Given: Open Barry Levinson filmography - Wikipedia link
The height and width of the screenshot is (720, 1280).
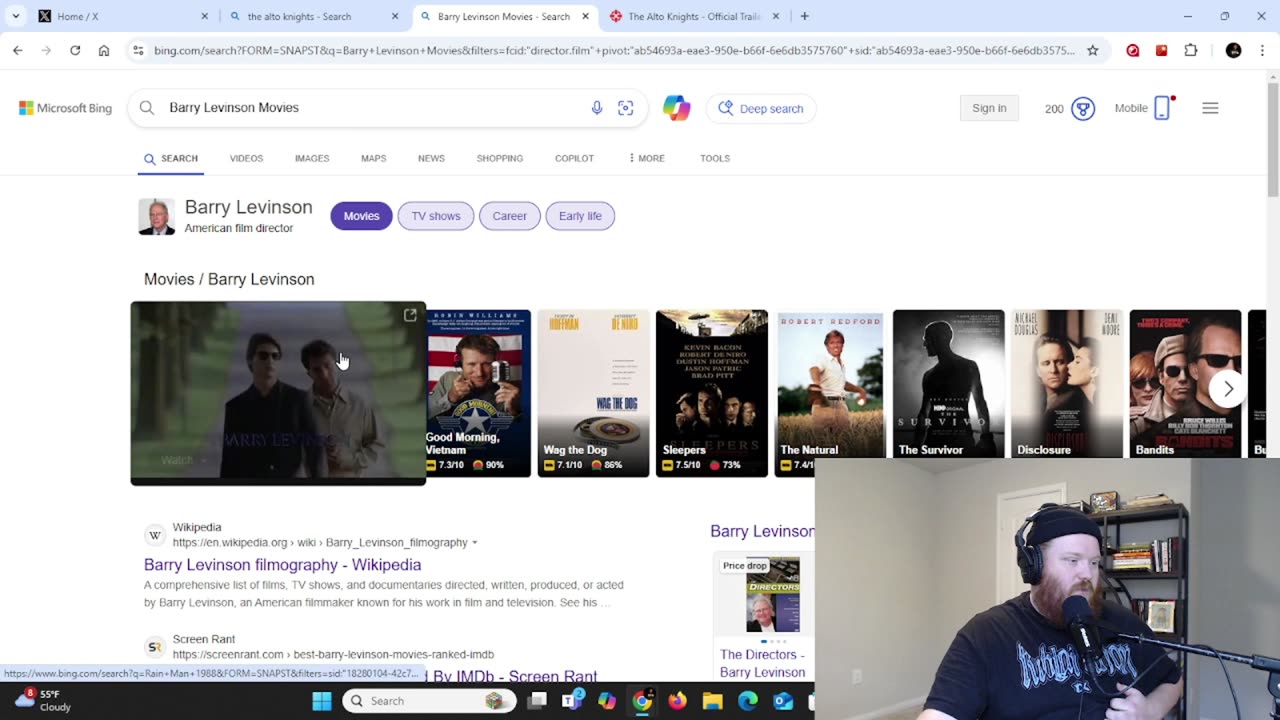Looking at the screenshot, I should [x=282, y=565].
